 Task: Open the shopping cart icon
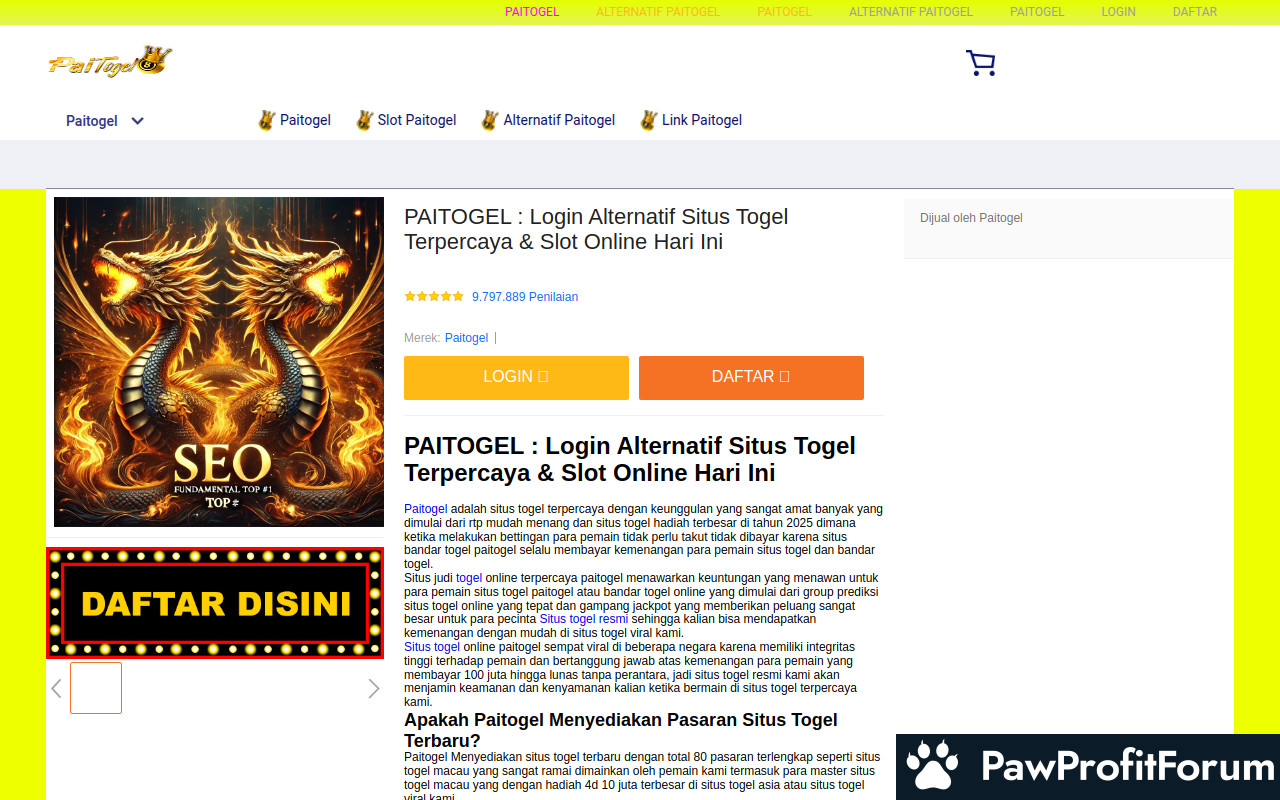pos(980,63)
